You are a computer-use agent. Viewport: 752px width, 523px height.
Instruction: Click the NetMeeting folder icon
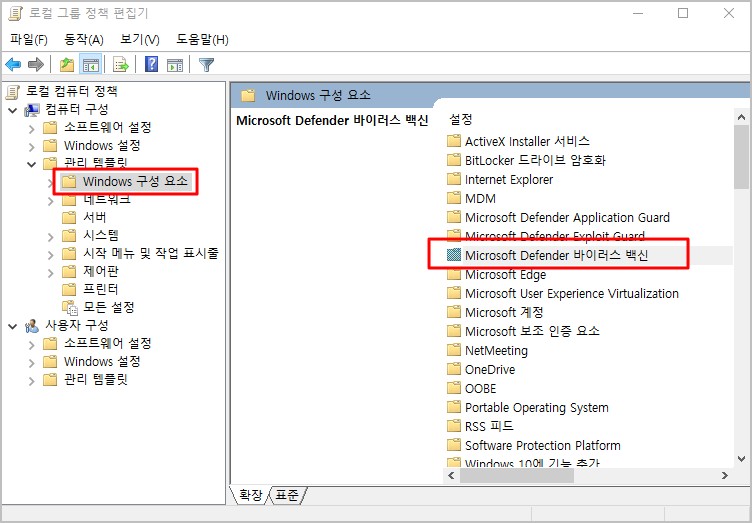[x=454, y=350]
